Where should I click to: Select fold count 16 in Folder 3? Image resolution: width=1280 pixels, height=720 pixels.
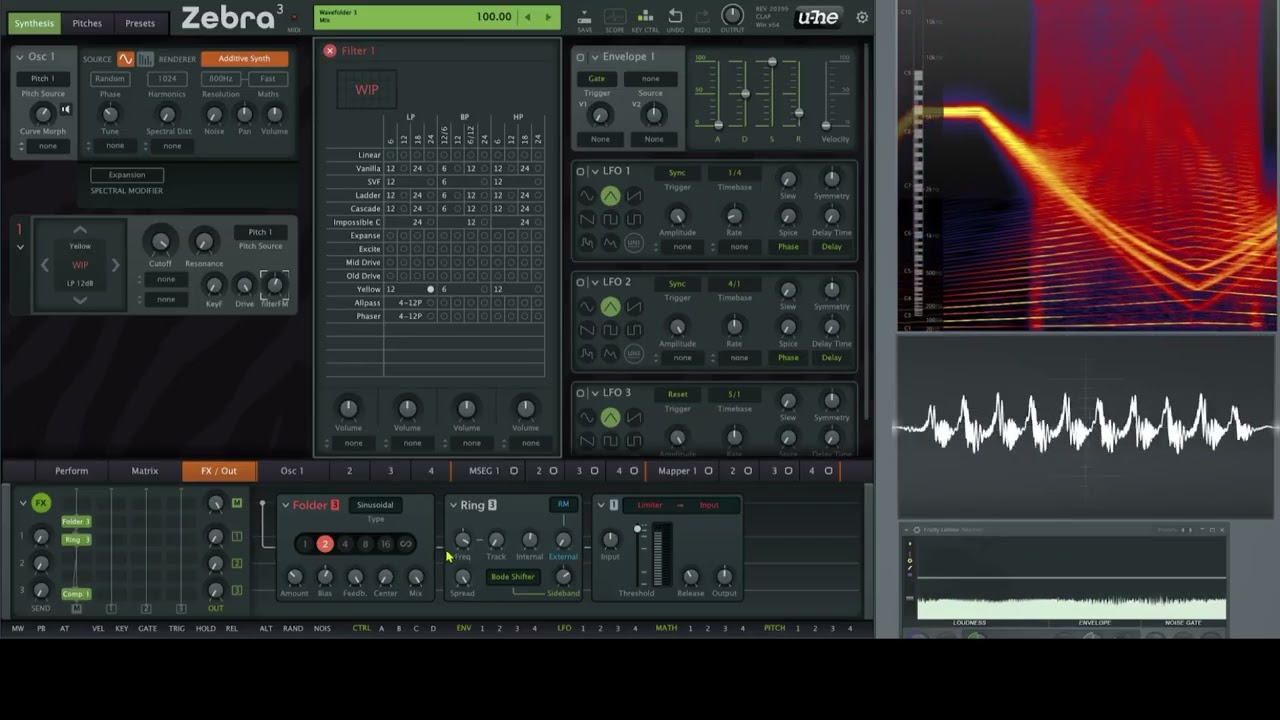385,544
